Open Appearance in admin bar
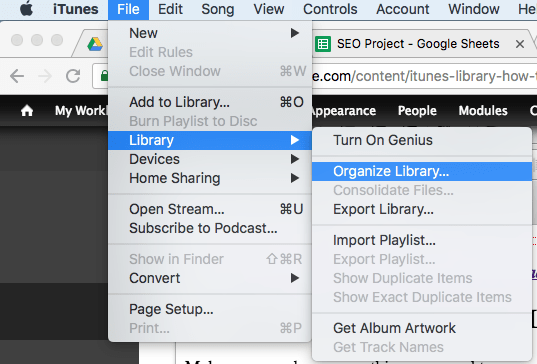This screenshot has height=364, width=537. 344,111
